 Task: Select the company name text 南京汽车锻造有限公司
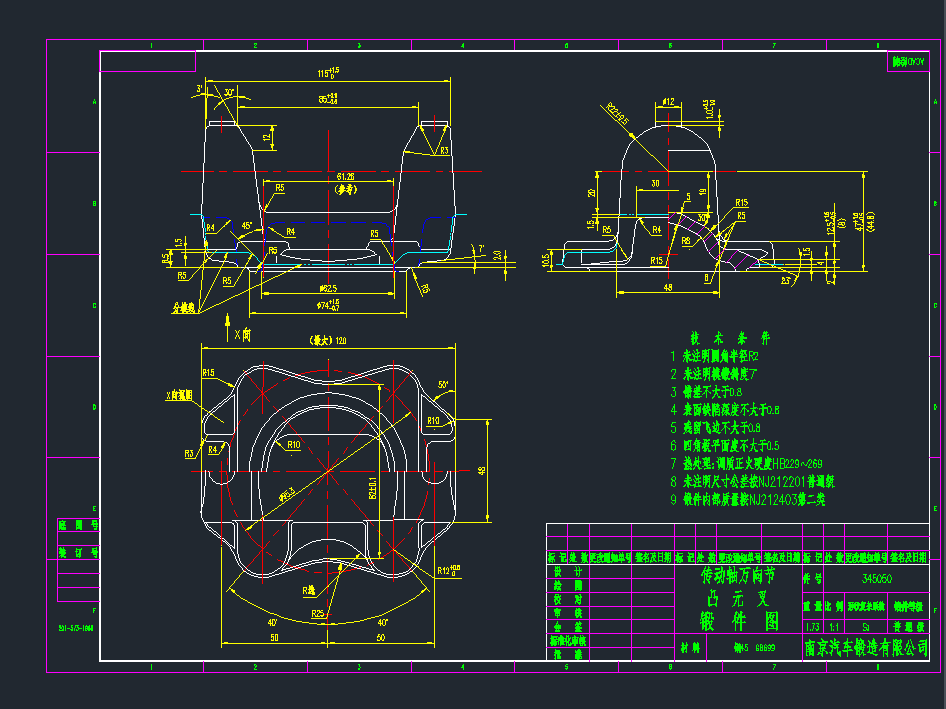point(865,647)
